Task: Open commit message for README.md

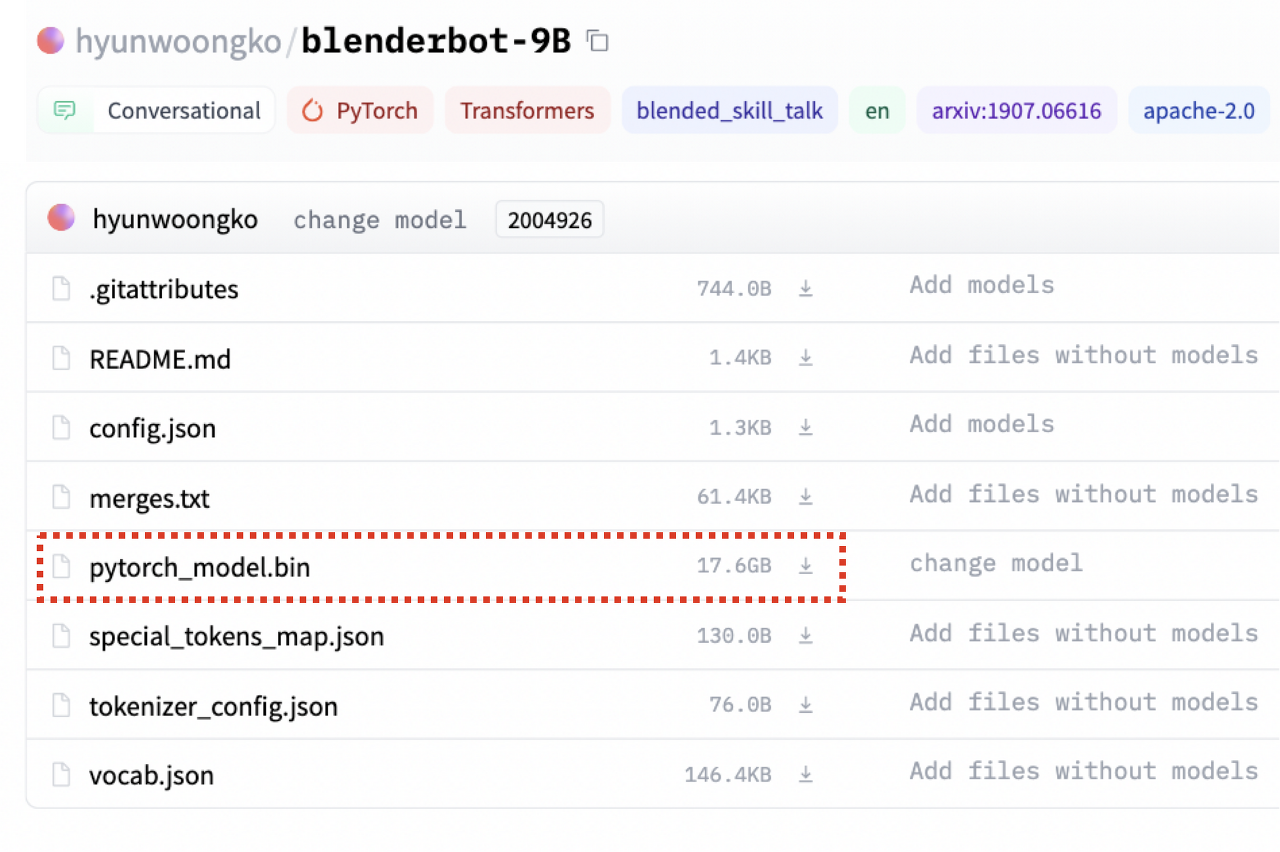Action: 1084,355
